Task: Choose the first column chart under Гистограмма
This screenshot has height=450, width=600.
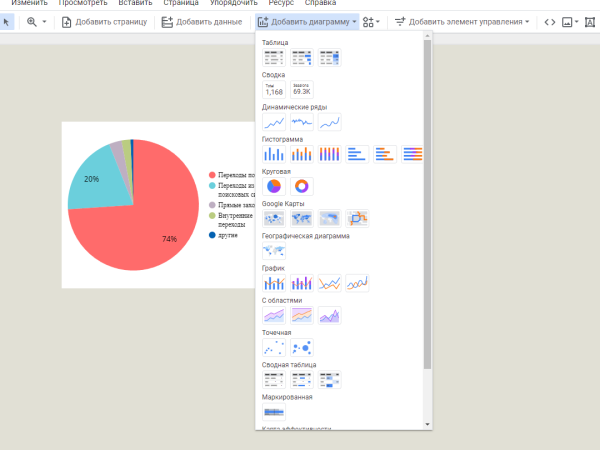Action: point(273,153)
